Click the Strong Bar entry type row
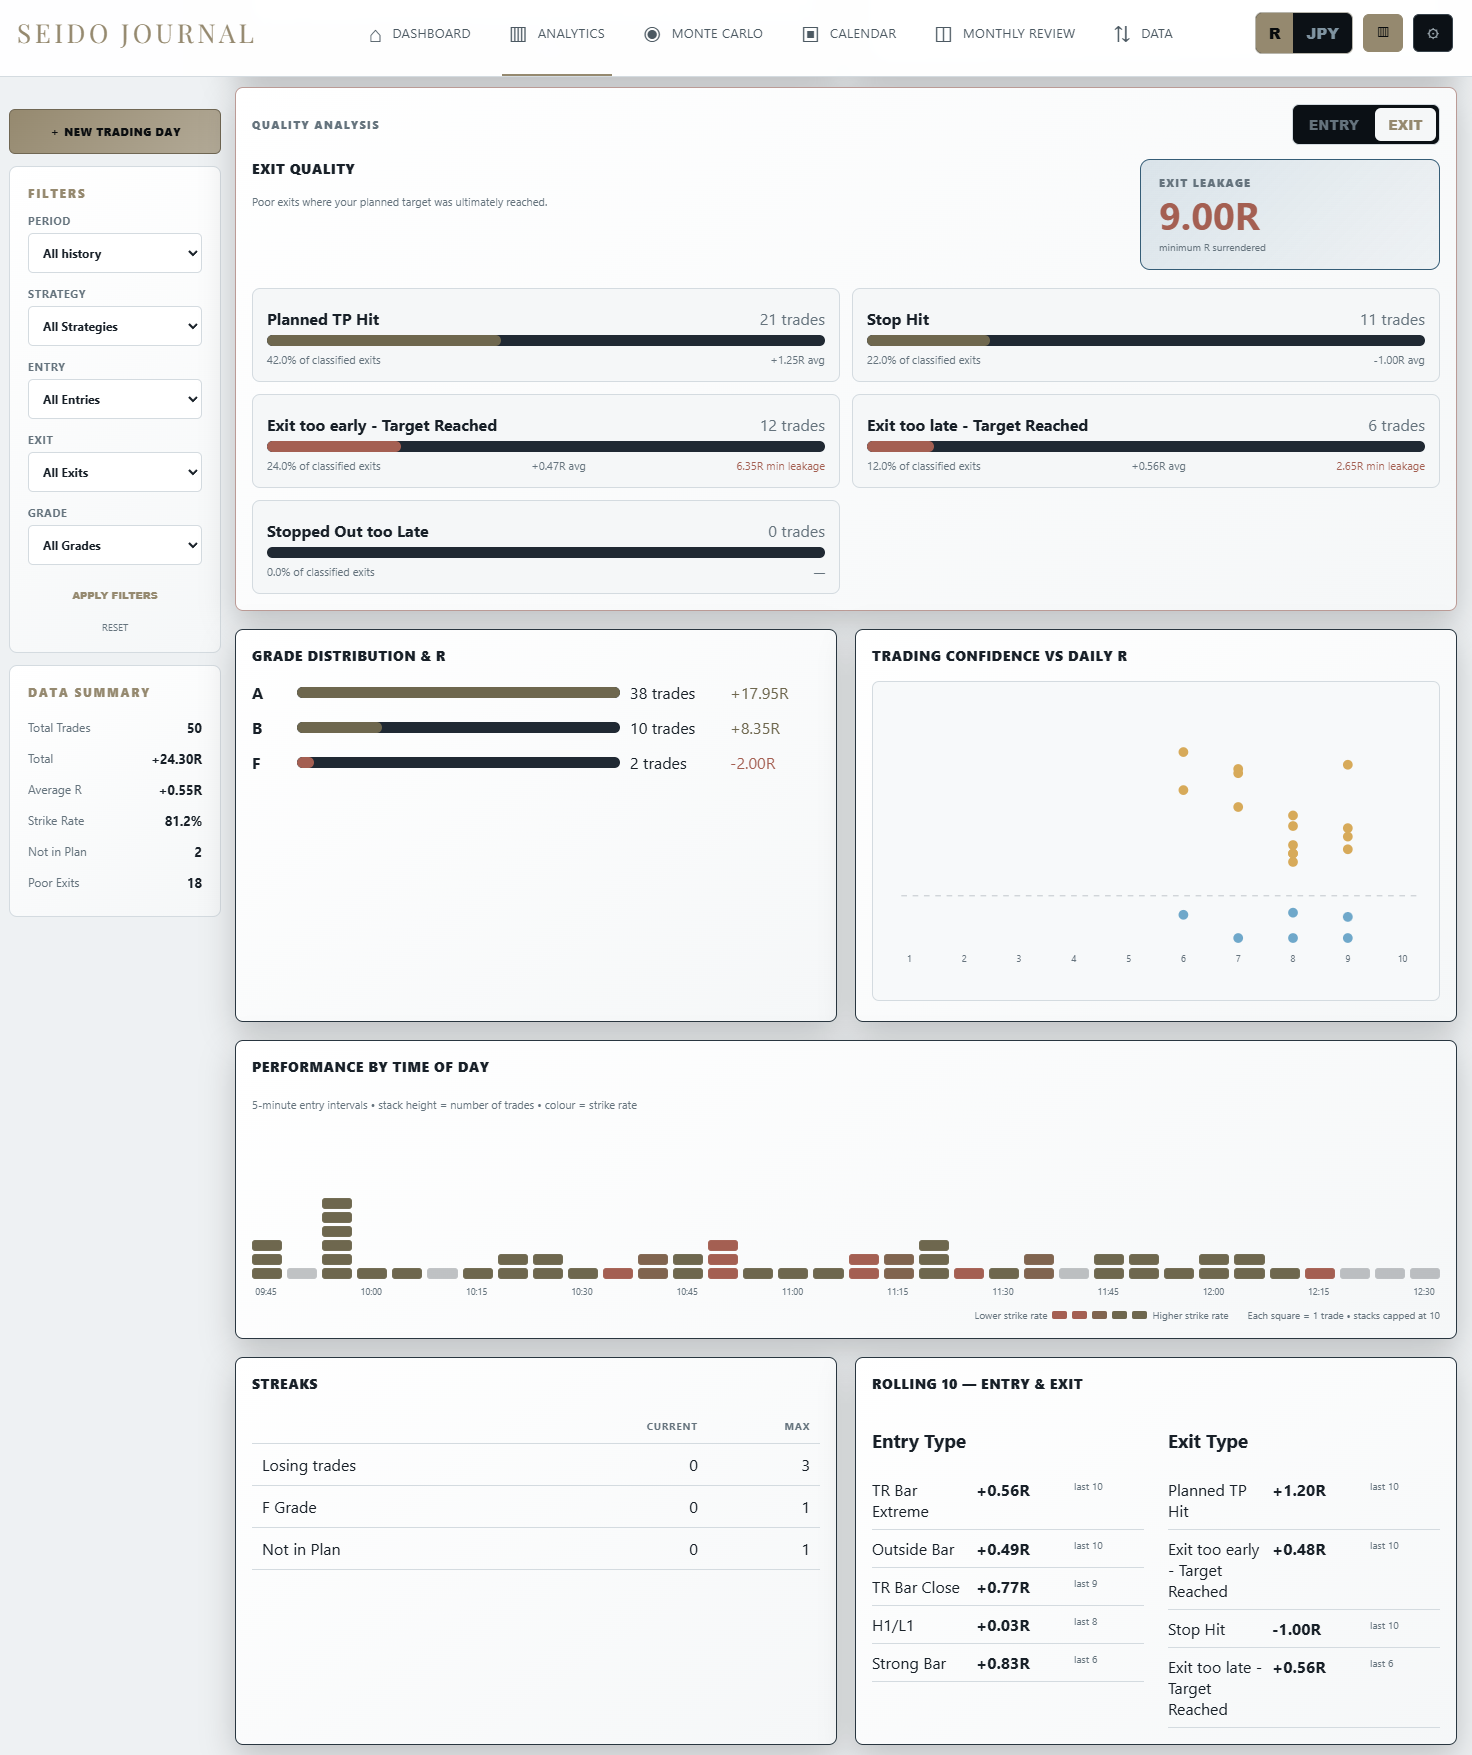The width and height of the screenshot is (1472, 1755). click(1008, 1664)
